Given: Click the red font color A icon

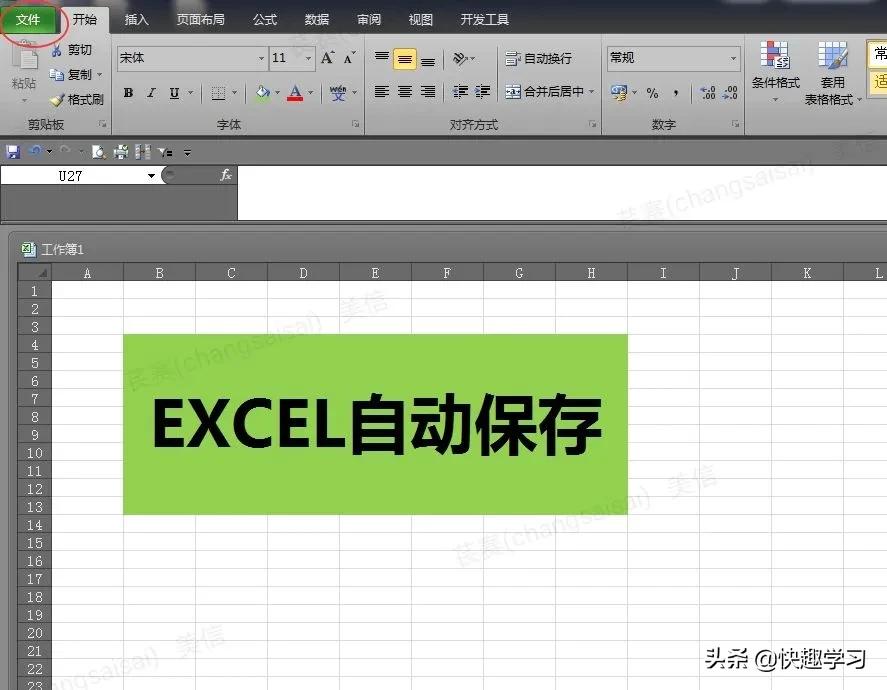Looking at the screenshot, I should coord(295,93).
